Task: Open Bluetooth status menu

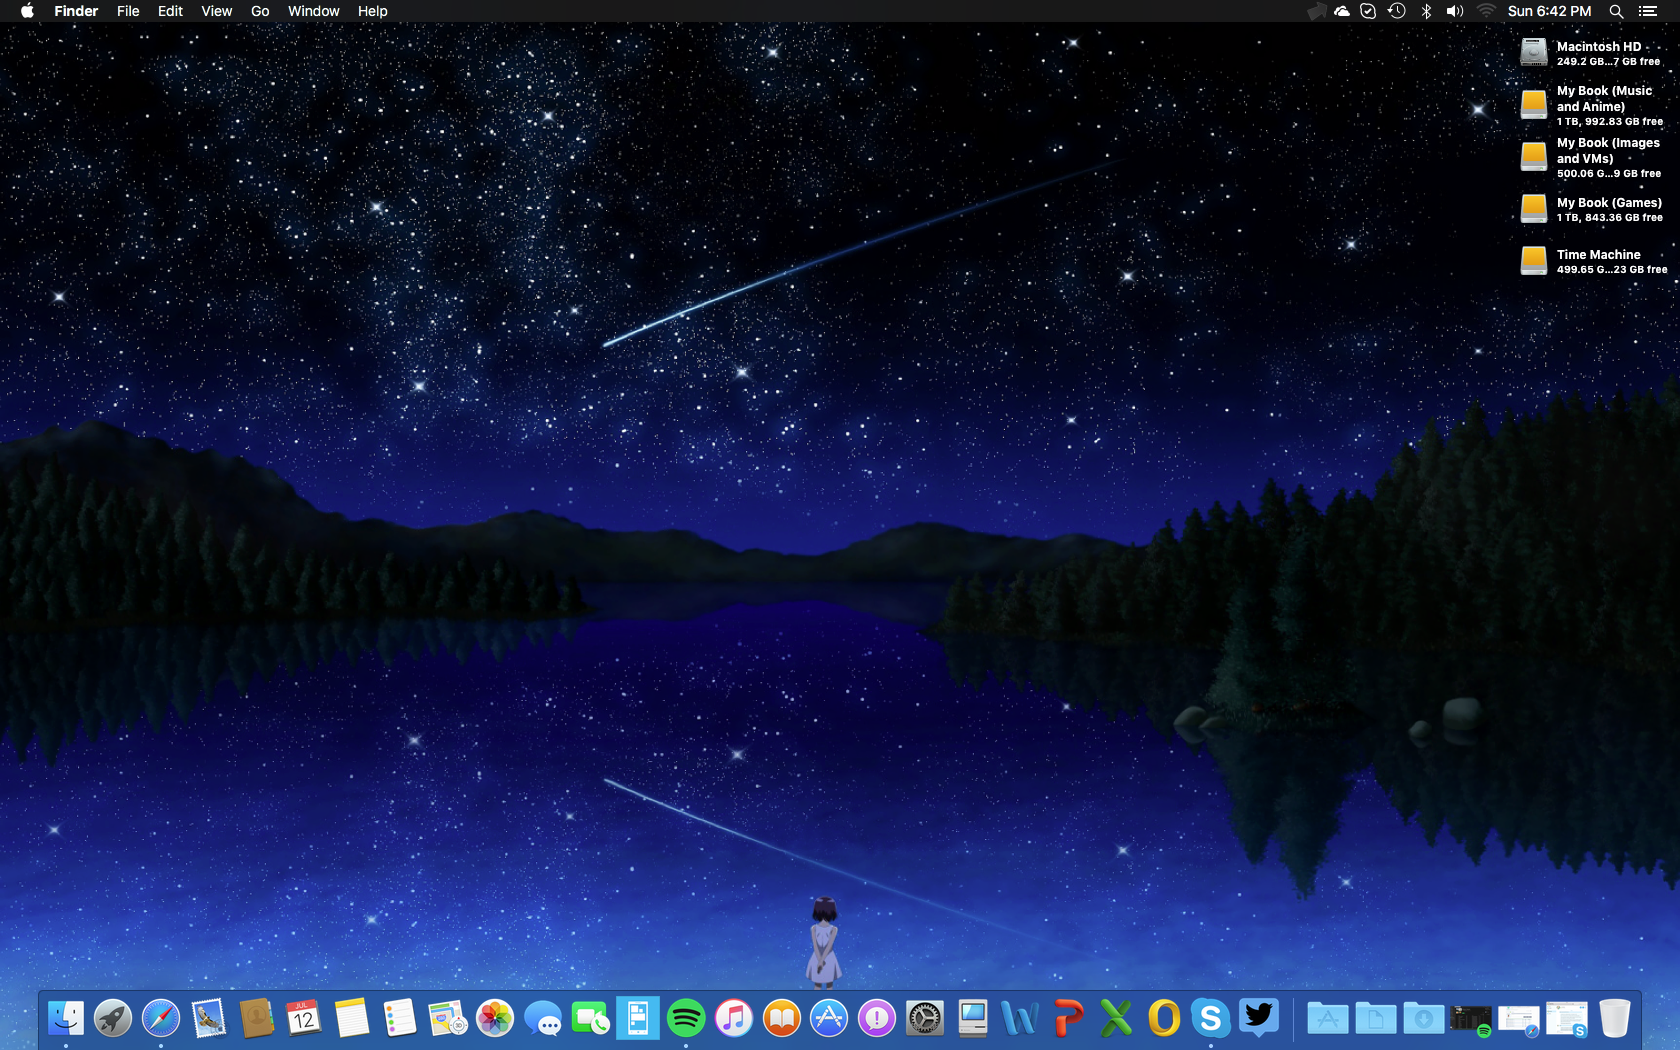Action: [1427, 11]
